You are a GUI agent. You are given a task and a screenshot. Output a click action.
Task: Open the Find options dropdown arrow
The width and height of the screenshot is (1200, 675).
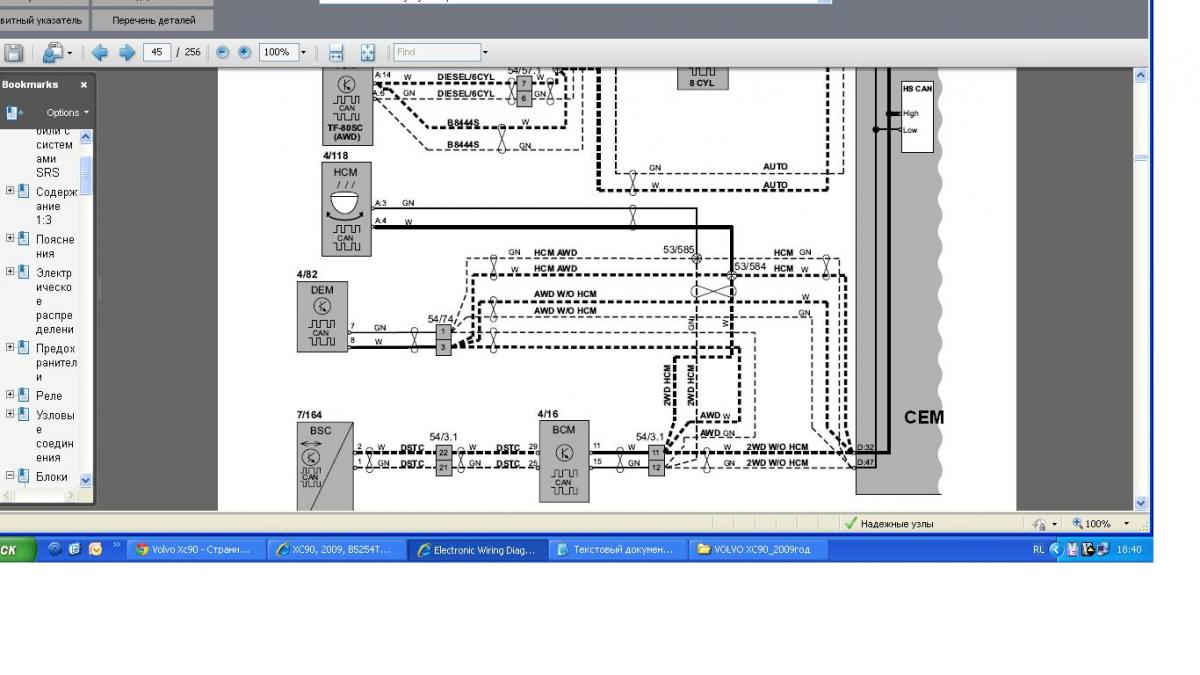click(x=485, y=52)
